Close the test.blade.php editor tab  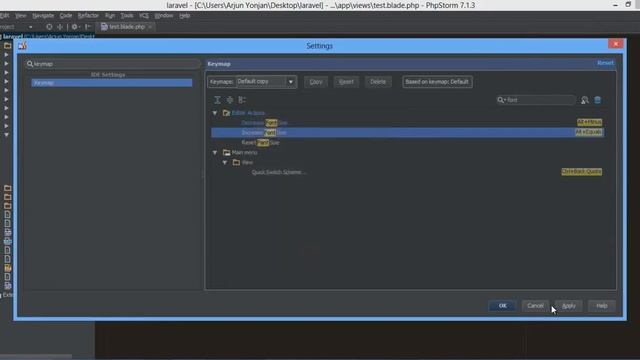[150, 27]
